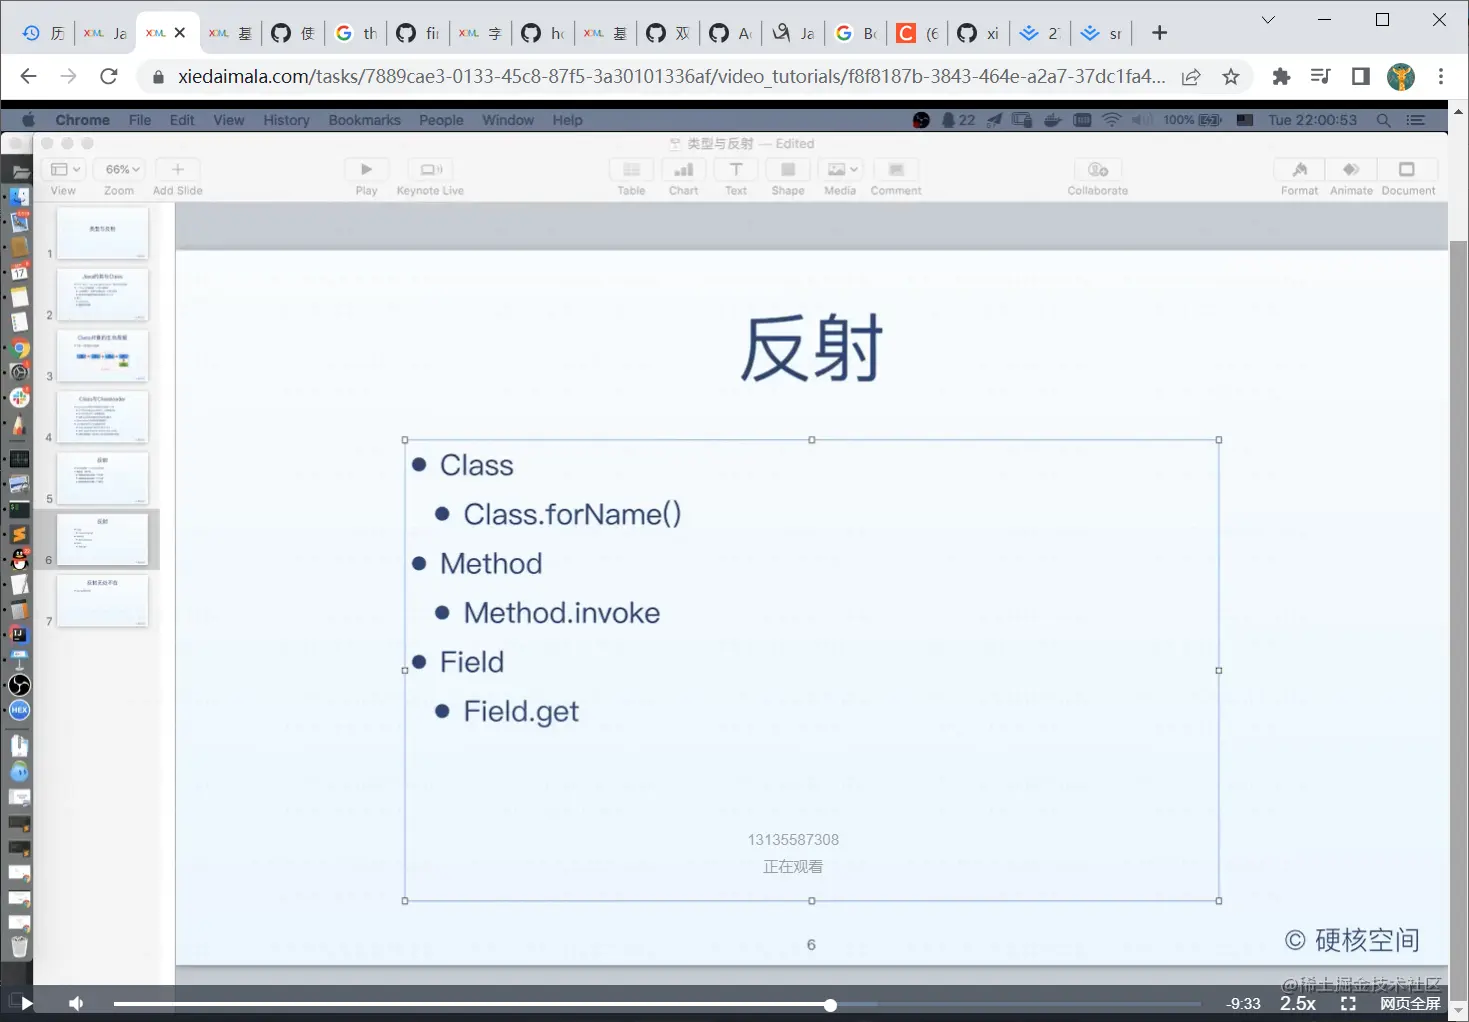Image resolution: width=1469 pixels, height=1022 pixels.
Task: Click the Keynote Live icon
Action: click(x=431, y=170)
